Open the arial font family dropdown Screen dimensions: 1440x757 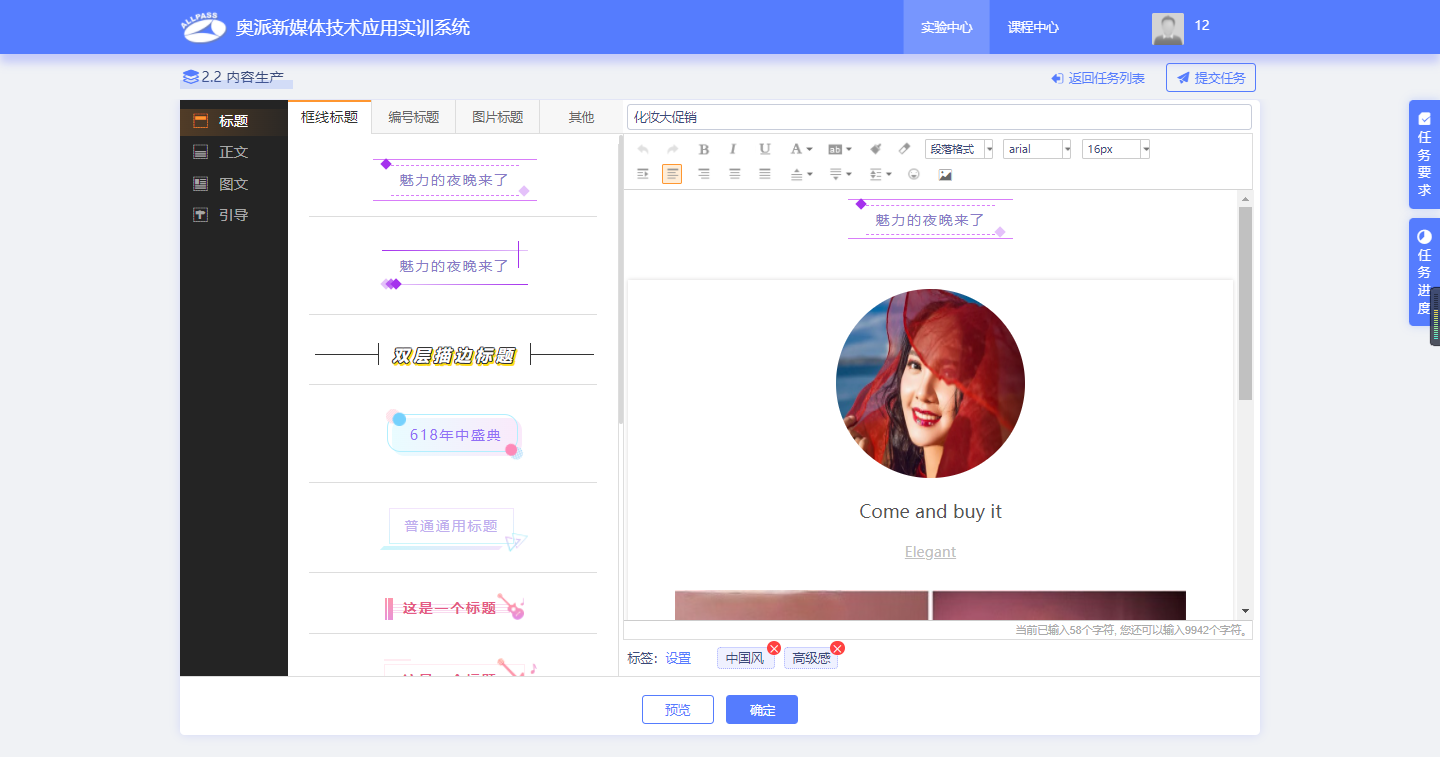pos(1037,149)
